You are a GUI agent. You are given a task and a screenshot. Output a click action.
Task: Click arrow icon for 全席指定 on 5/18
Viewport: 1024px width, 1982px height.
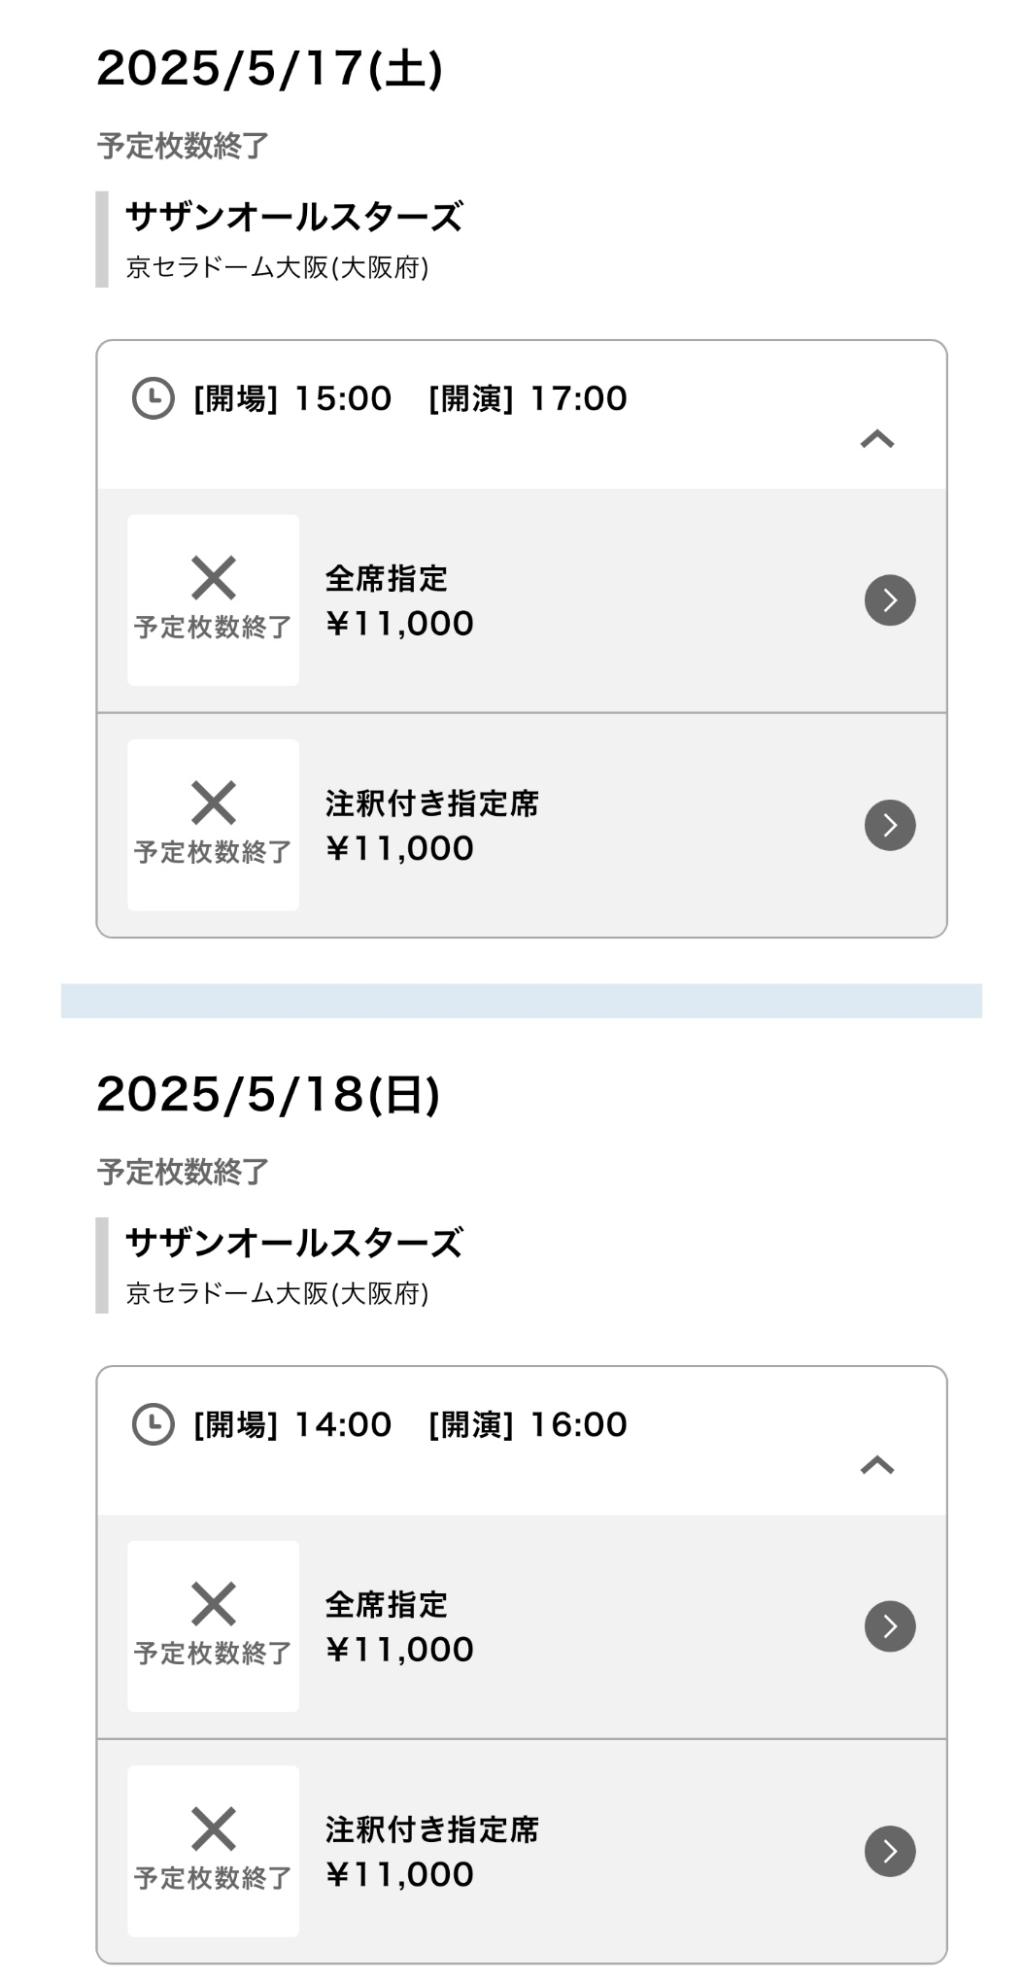tap(890, 1626)
